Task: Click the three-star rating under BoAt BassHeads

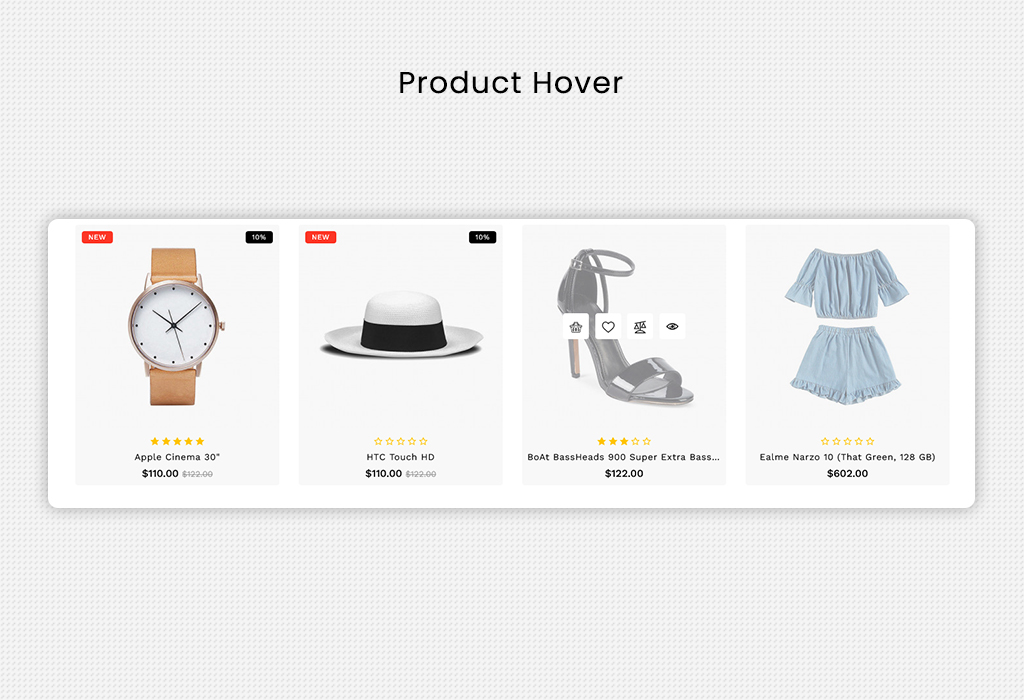Action: [624, 441]
